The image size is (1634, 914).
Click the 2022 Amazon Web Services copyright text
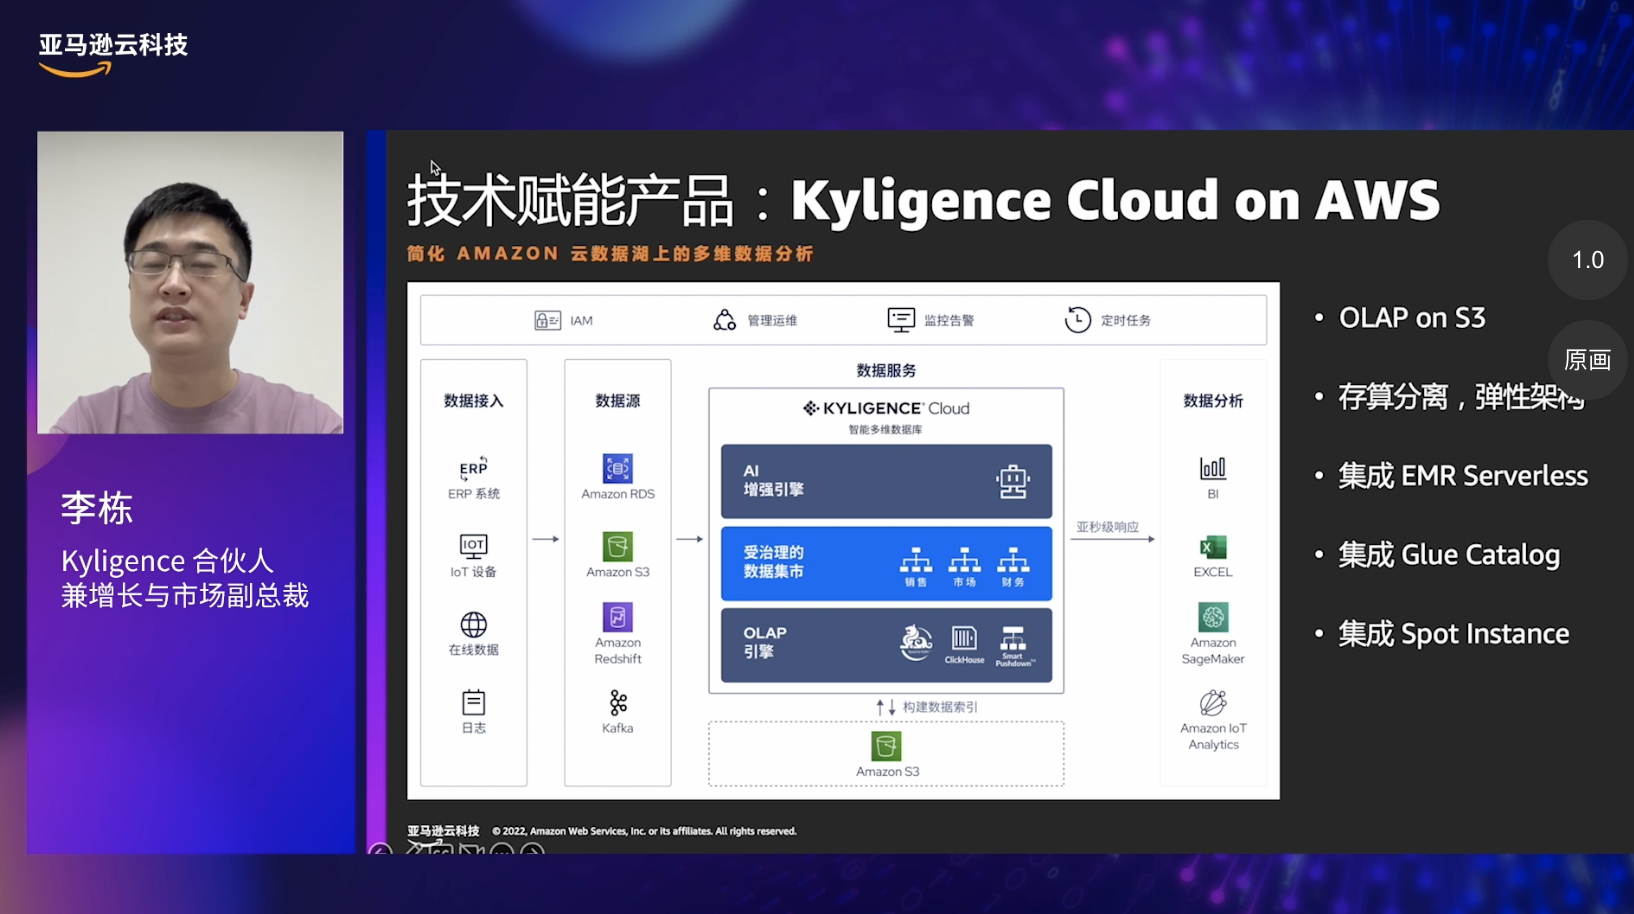click(644, 831)
